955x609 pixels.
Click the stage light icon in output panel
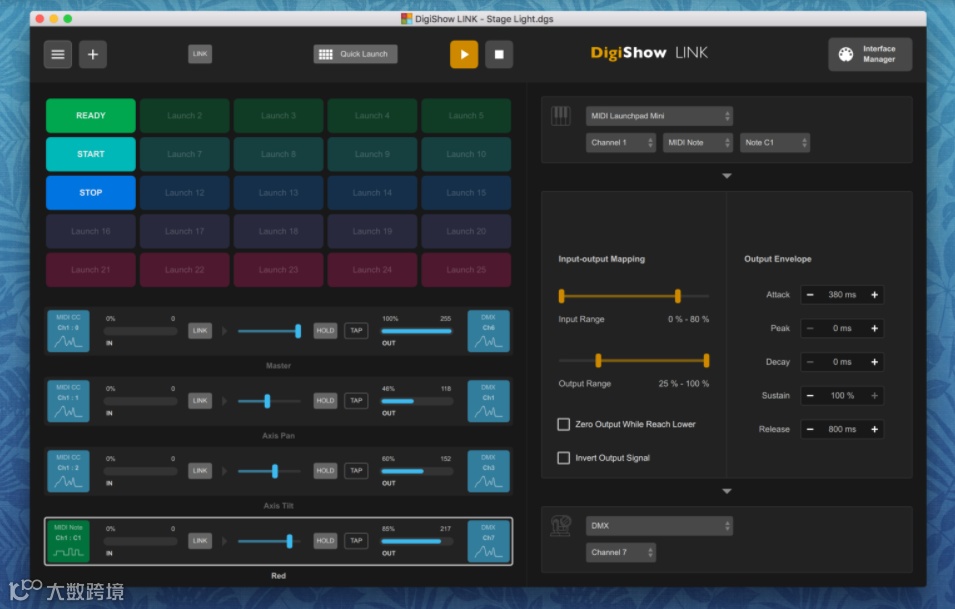(x=560, y=526)
